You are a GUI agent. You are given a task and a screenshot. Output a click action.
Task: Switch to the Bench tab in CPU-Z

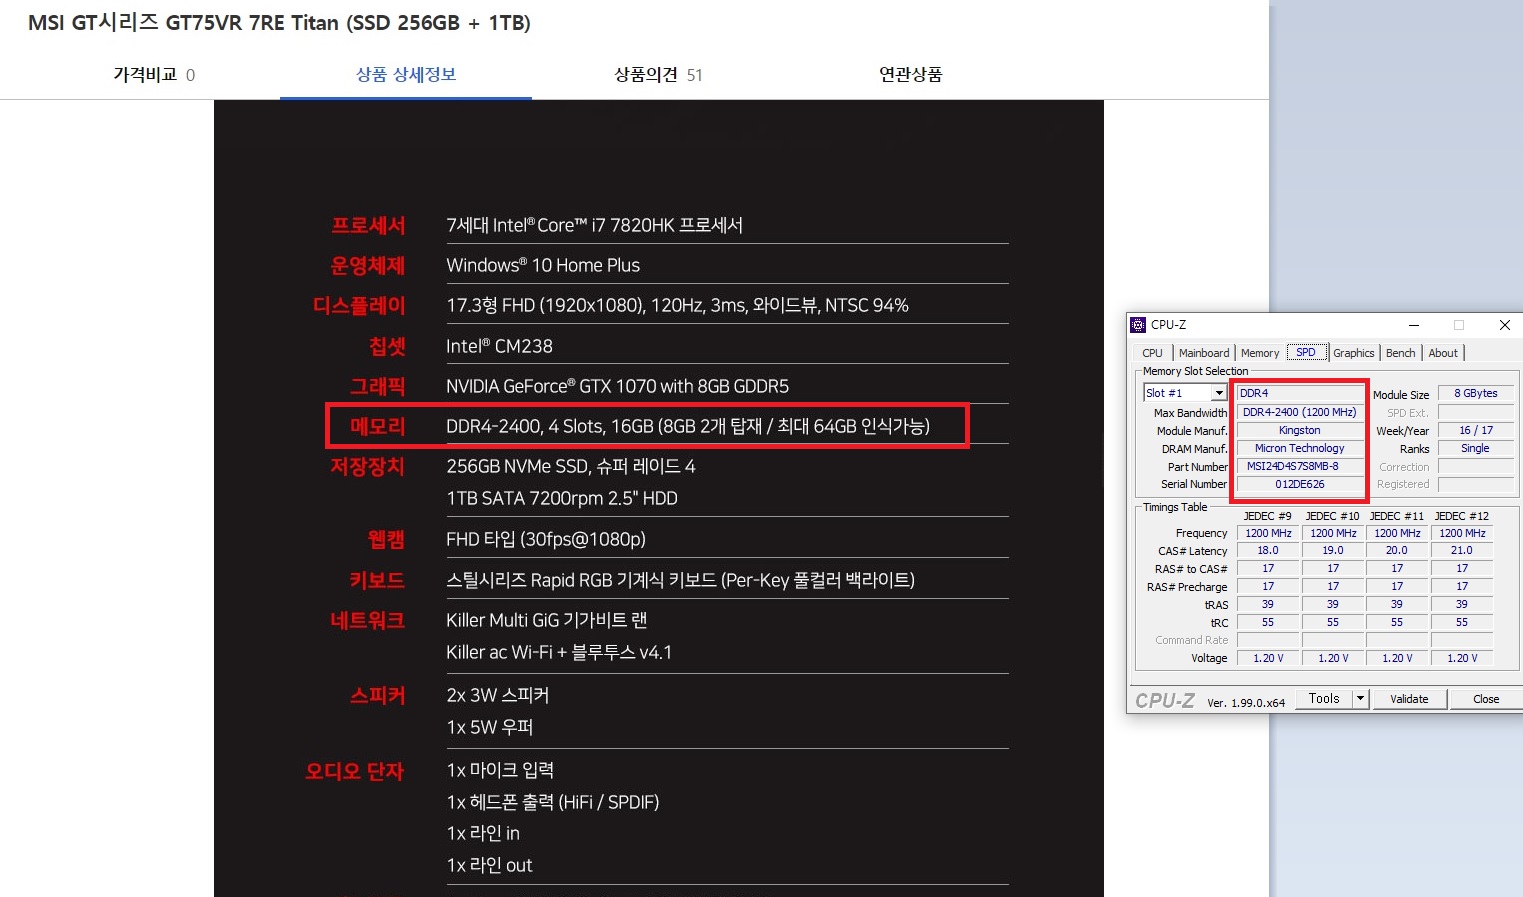1400,353
